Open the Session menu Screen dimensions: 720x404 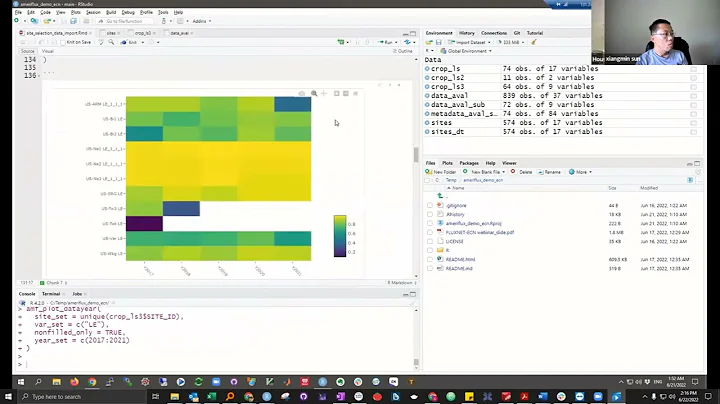click(x=93, y=12)
